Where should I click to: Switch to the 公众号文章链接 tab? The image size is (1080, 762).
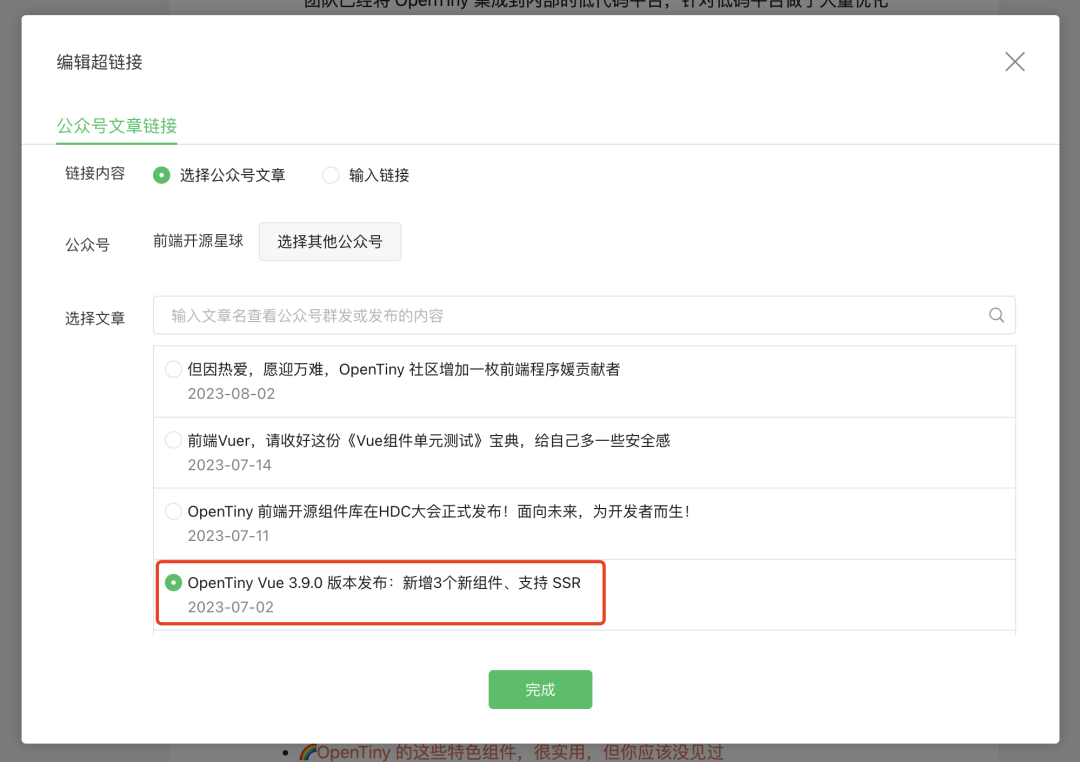pos(116,125)
